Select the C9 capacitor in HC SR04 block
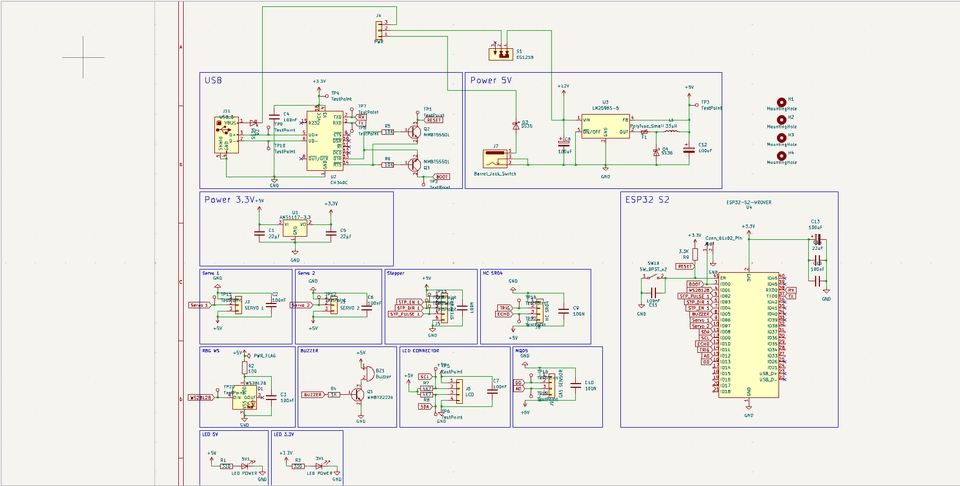Viewport: 960px width, 486px height. click(561, 310)
